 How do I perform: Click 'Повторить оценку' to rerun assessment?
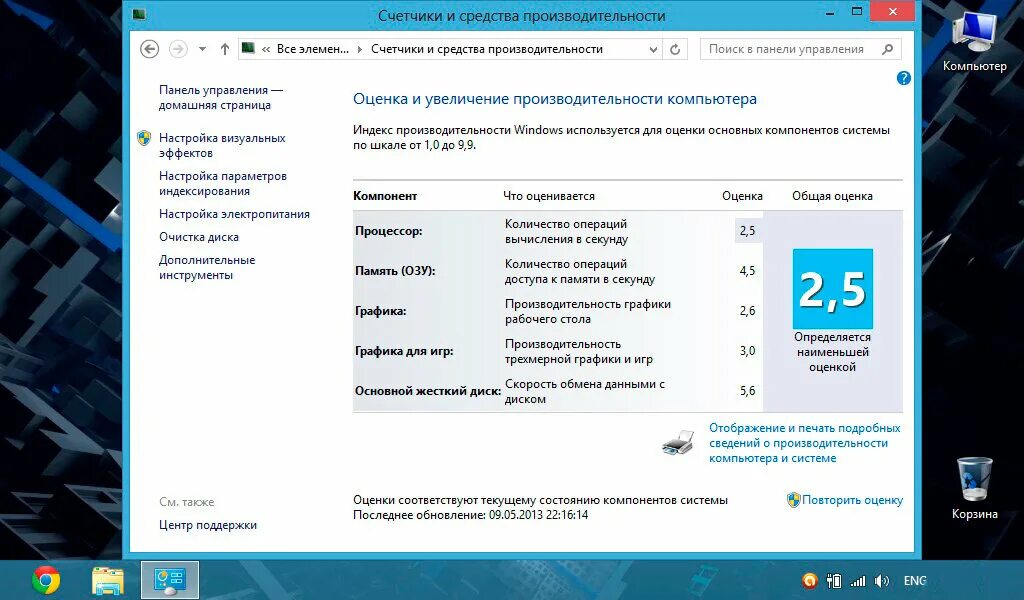pyautogui.click(x=852, y=500)
